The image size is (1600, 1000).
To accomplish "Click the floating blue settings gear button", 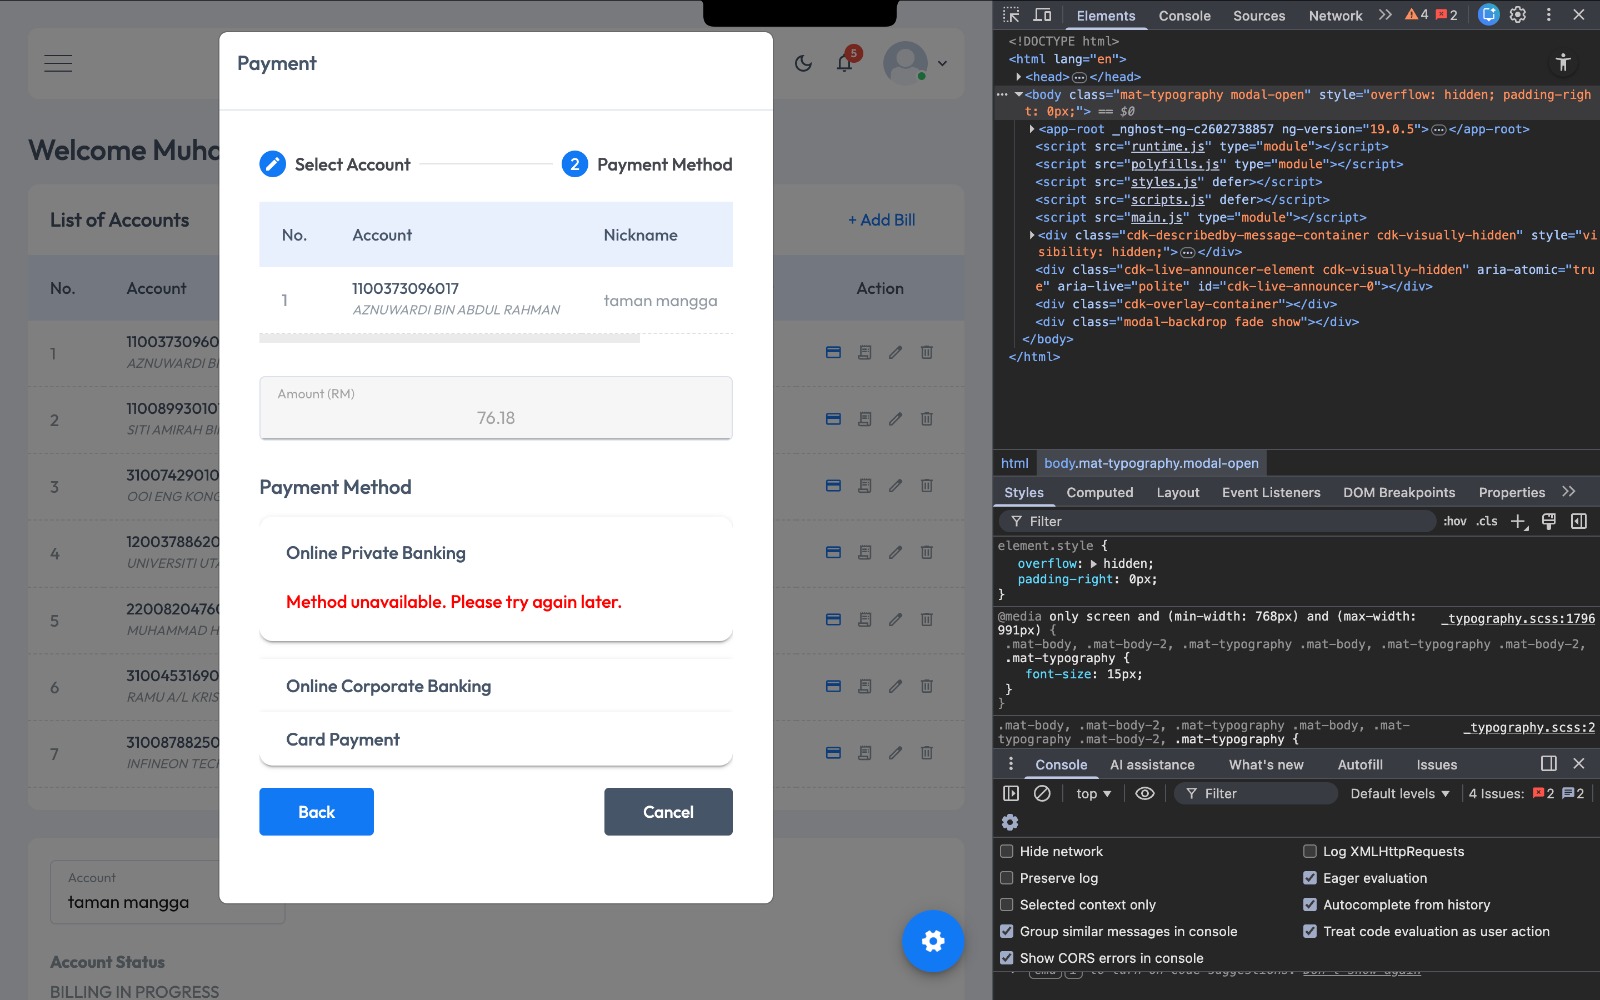I will 933,941.
